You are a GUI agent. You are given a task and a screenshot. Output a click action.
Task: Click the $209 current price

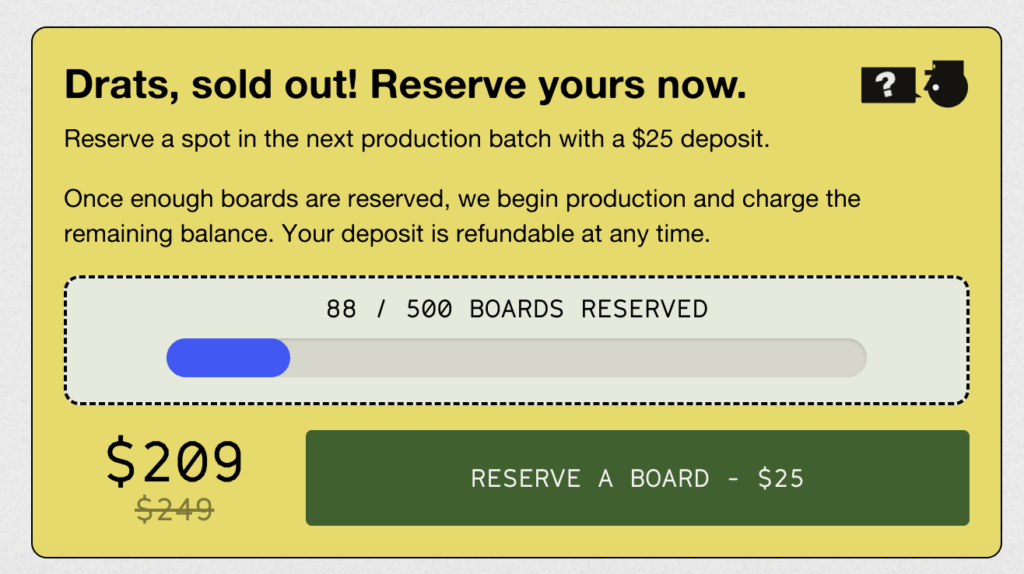click(x=175, y=462)
